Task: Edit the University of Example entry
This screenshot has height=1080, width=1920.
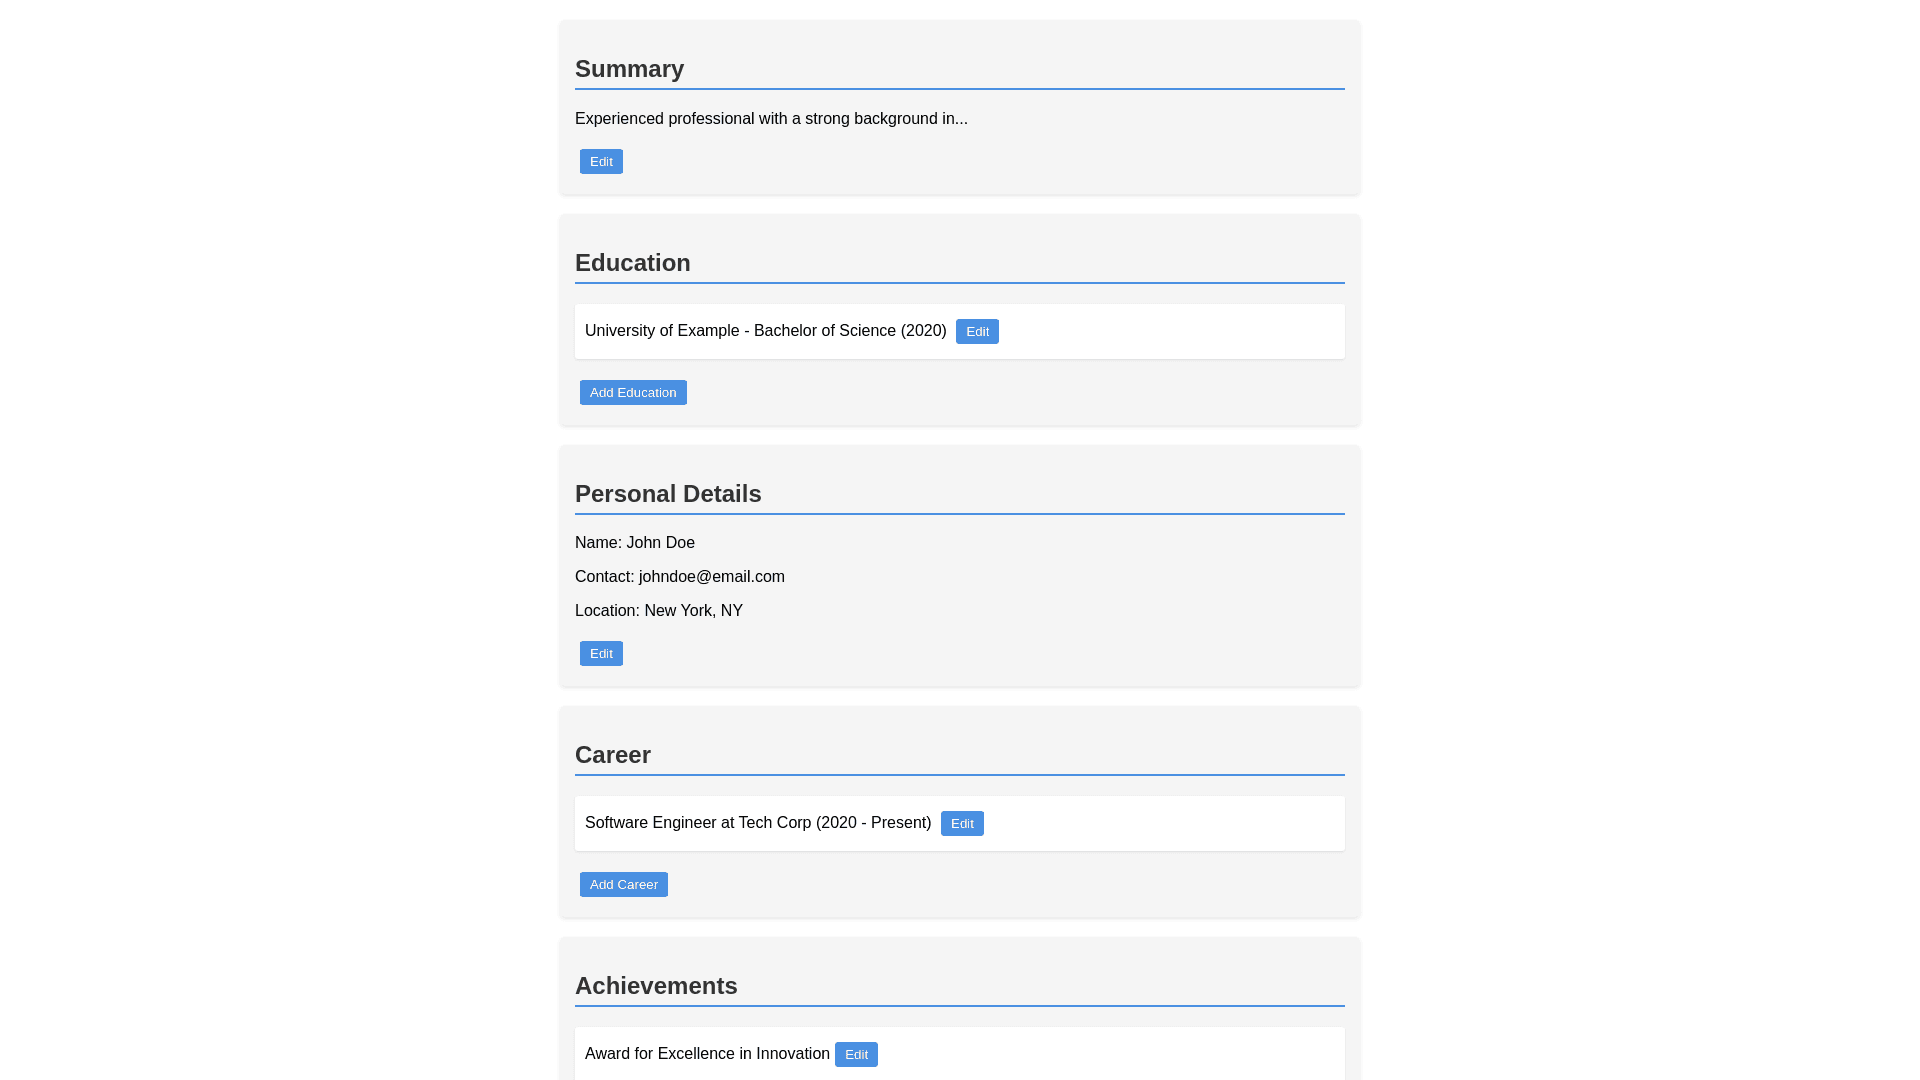Action: pos(977,332)
